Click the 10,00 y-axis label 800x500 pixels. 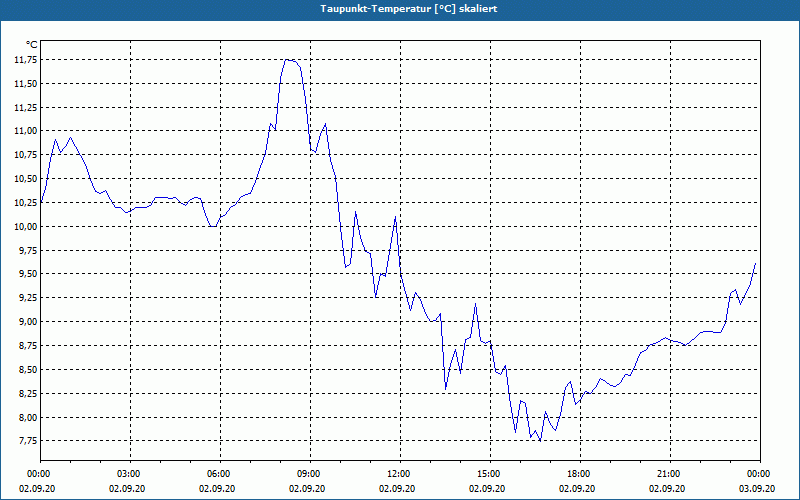click(26, 227)
